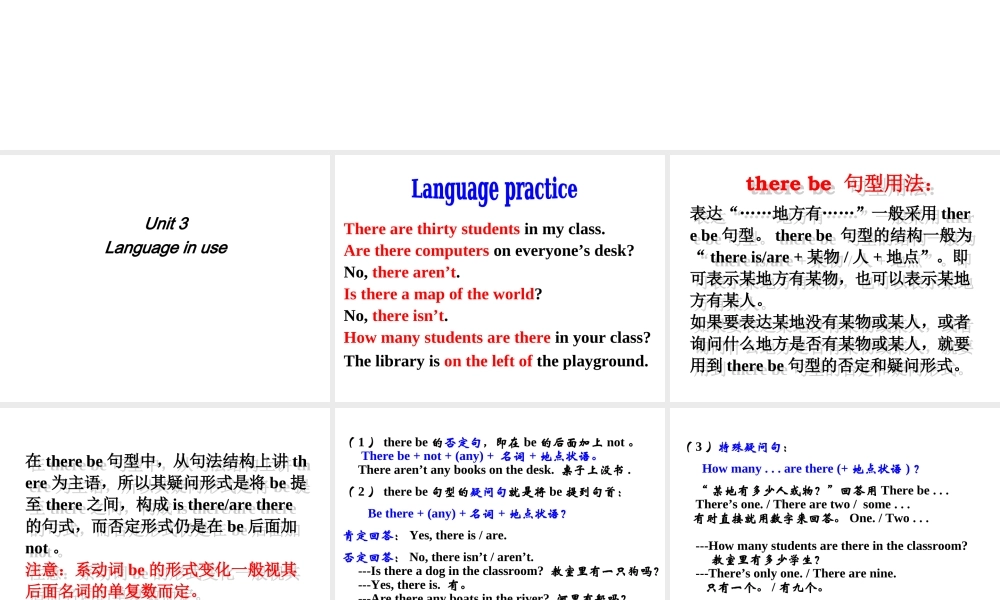Screen dimensions: 1000x600
Task: Select the red '注意' note text
Action: pyautogui.click(x=161, y=581)
